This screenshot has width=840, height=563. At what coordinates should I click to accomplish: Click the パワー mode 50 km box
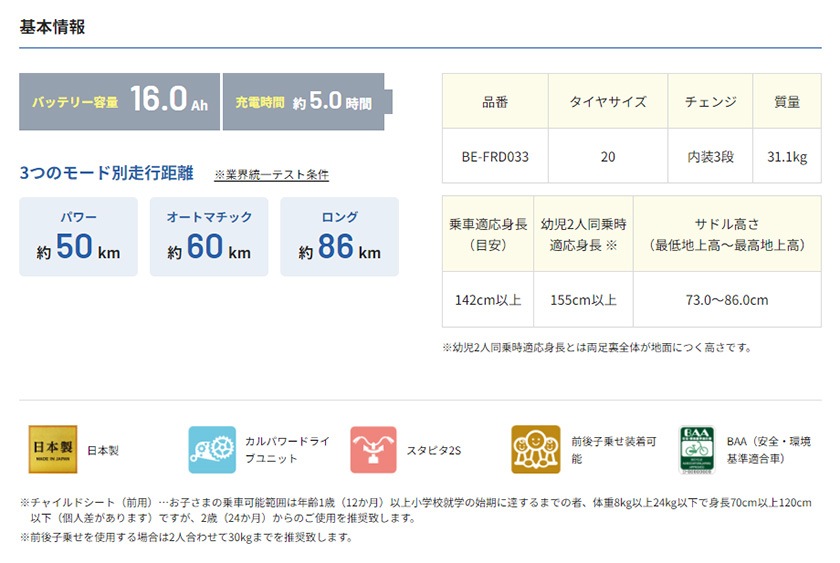pos(79,237)
